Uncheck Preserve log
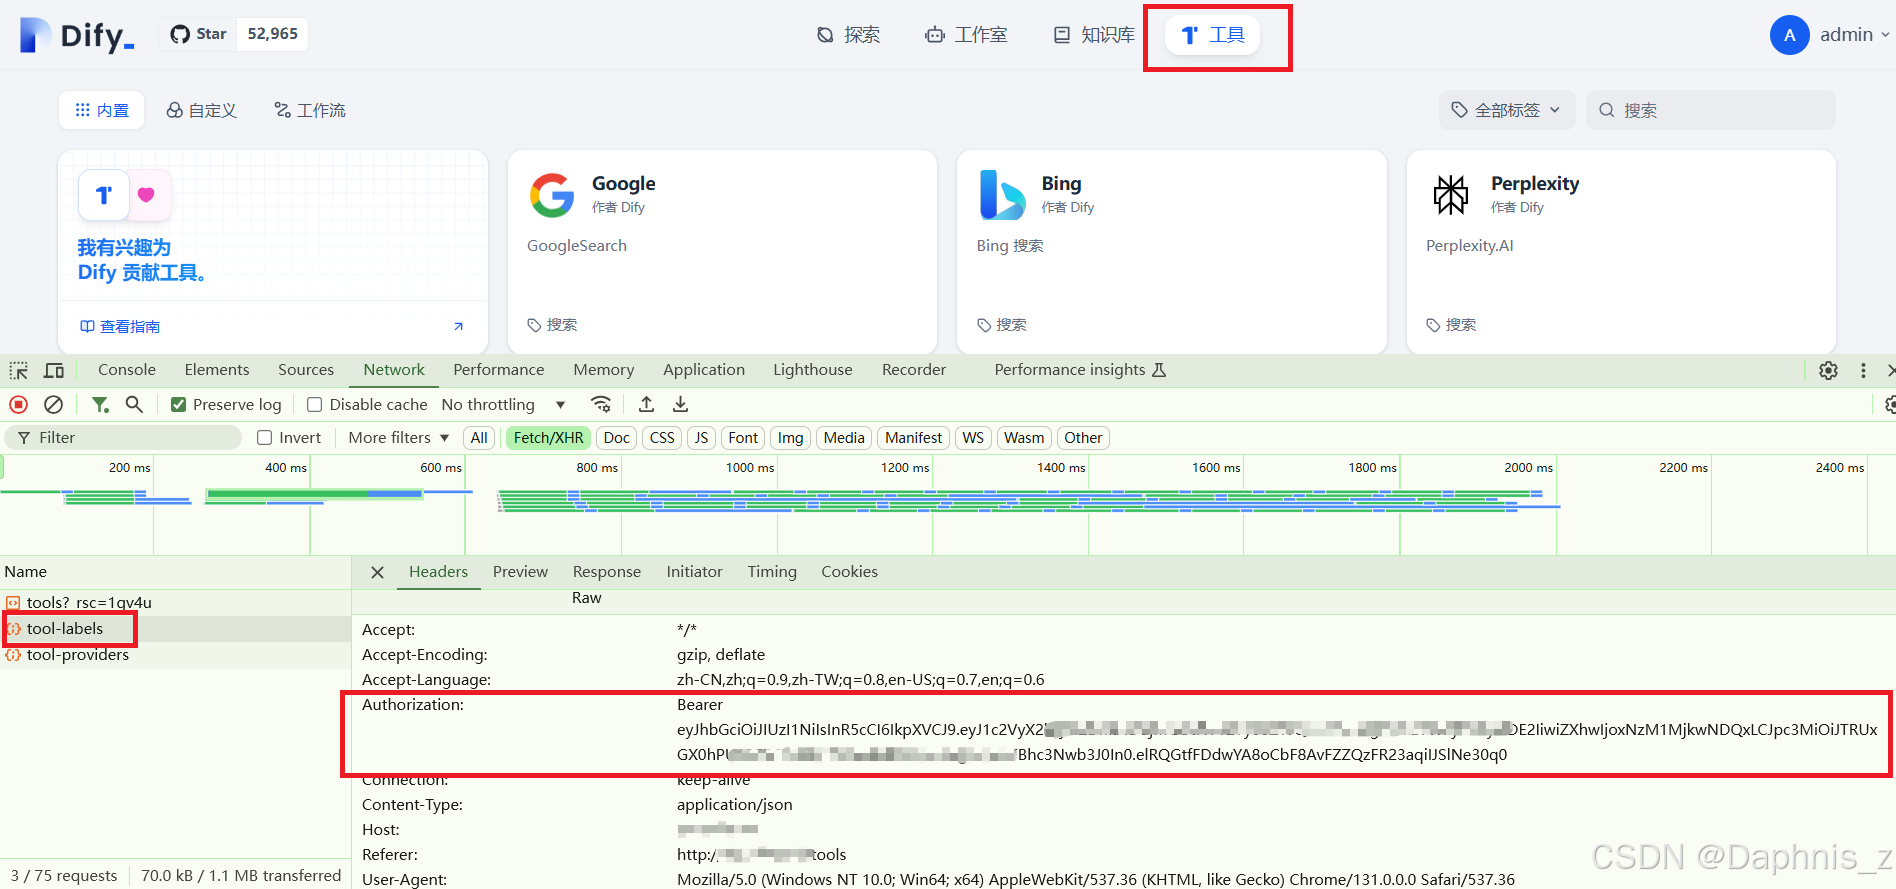 179,405
